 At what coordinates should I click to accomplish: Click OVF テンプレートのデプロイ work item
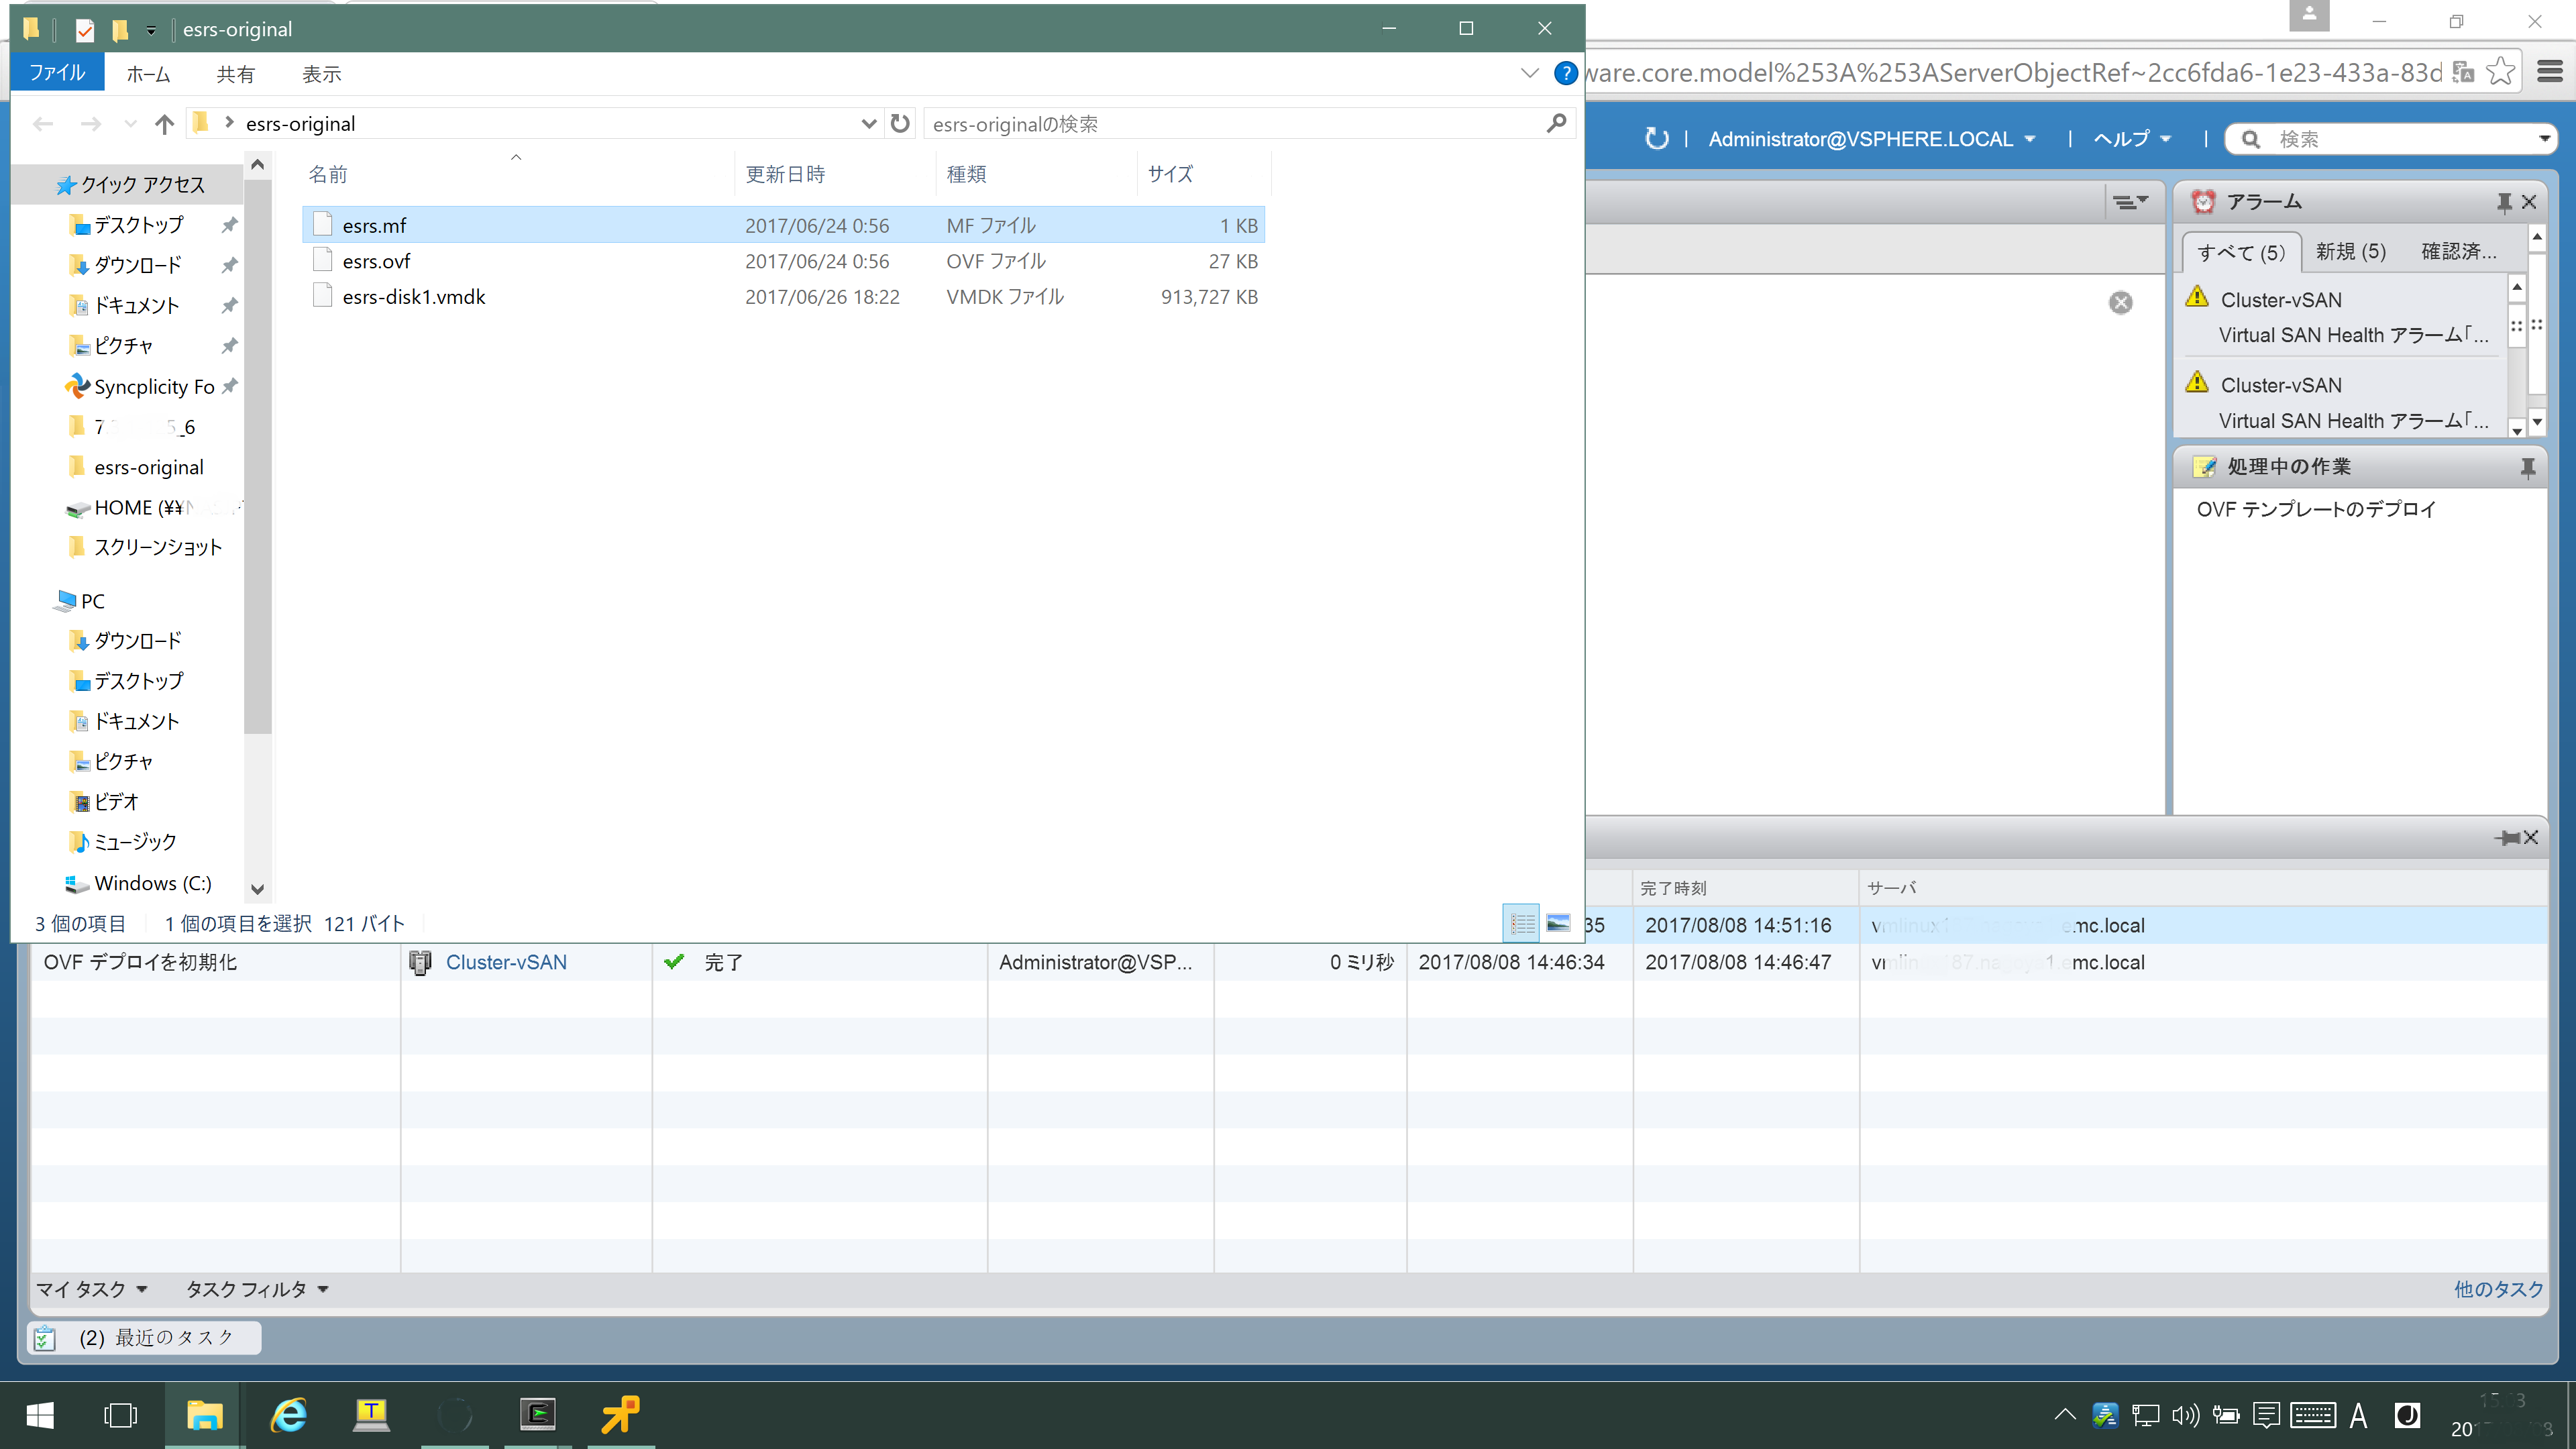[2316, 509]
